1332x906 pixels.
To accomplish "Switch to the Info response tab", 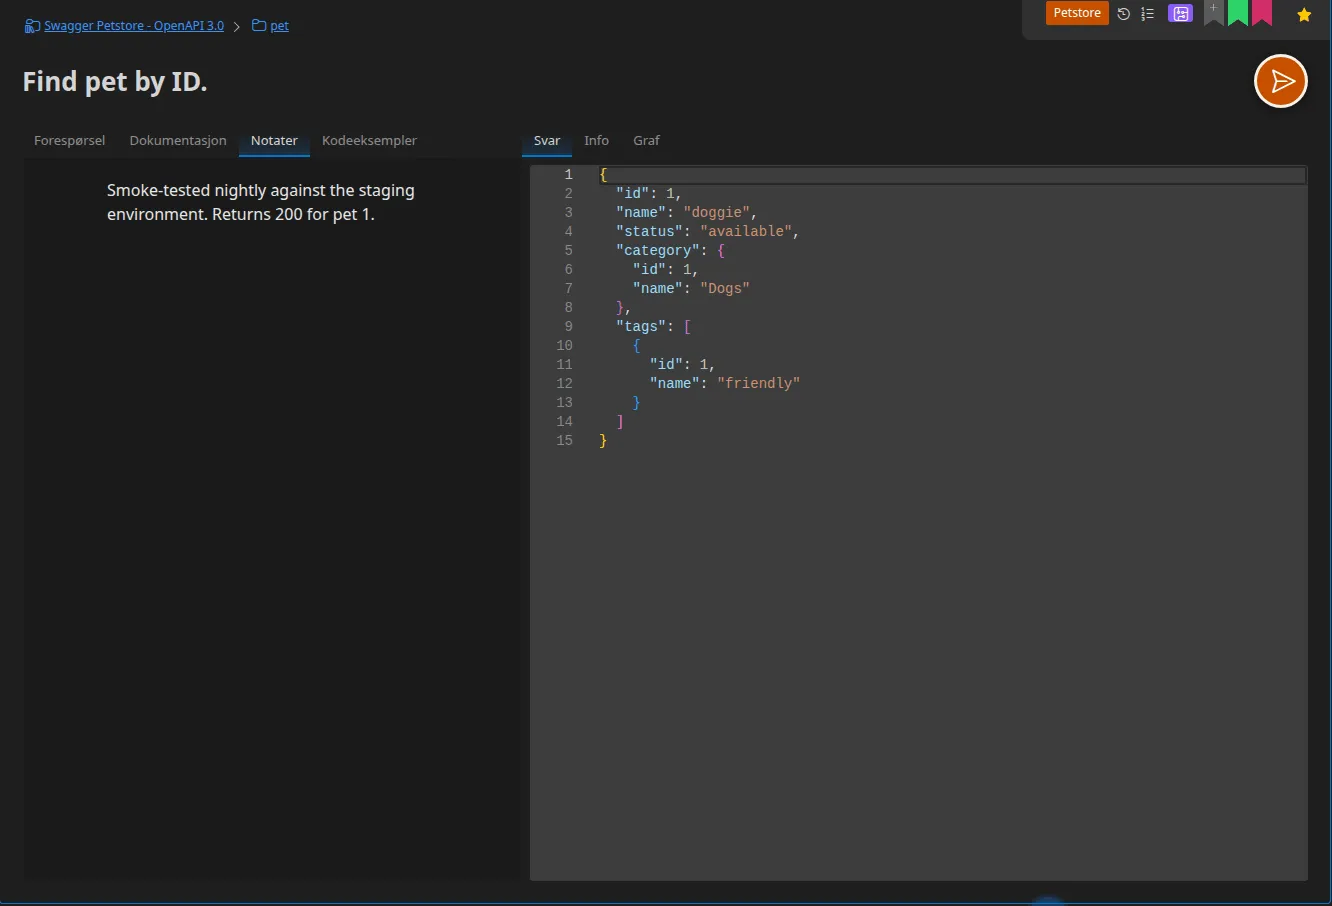I will pos(596,141).
